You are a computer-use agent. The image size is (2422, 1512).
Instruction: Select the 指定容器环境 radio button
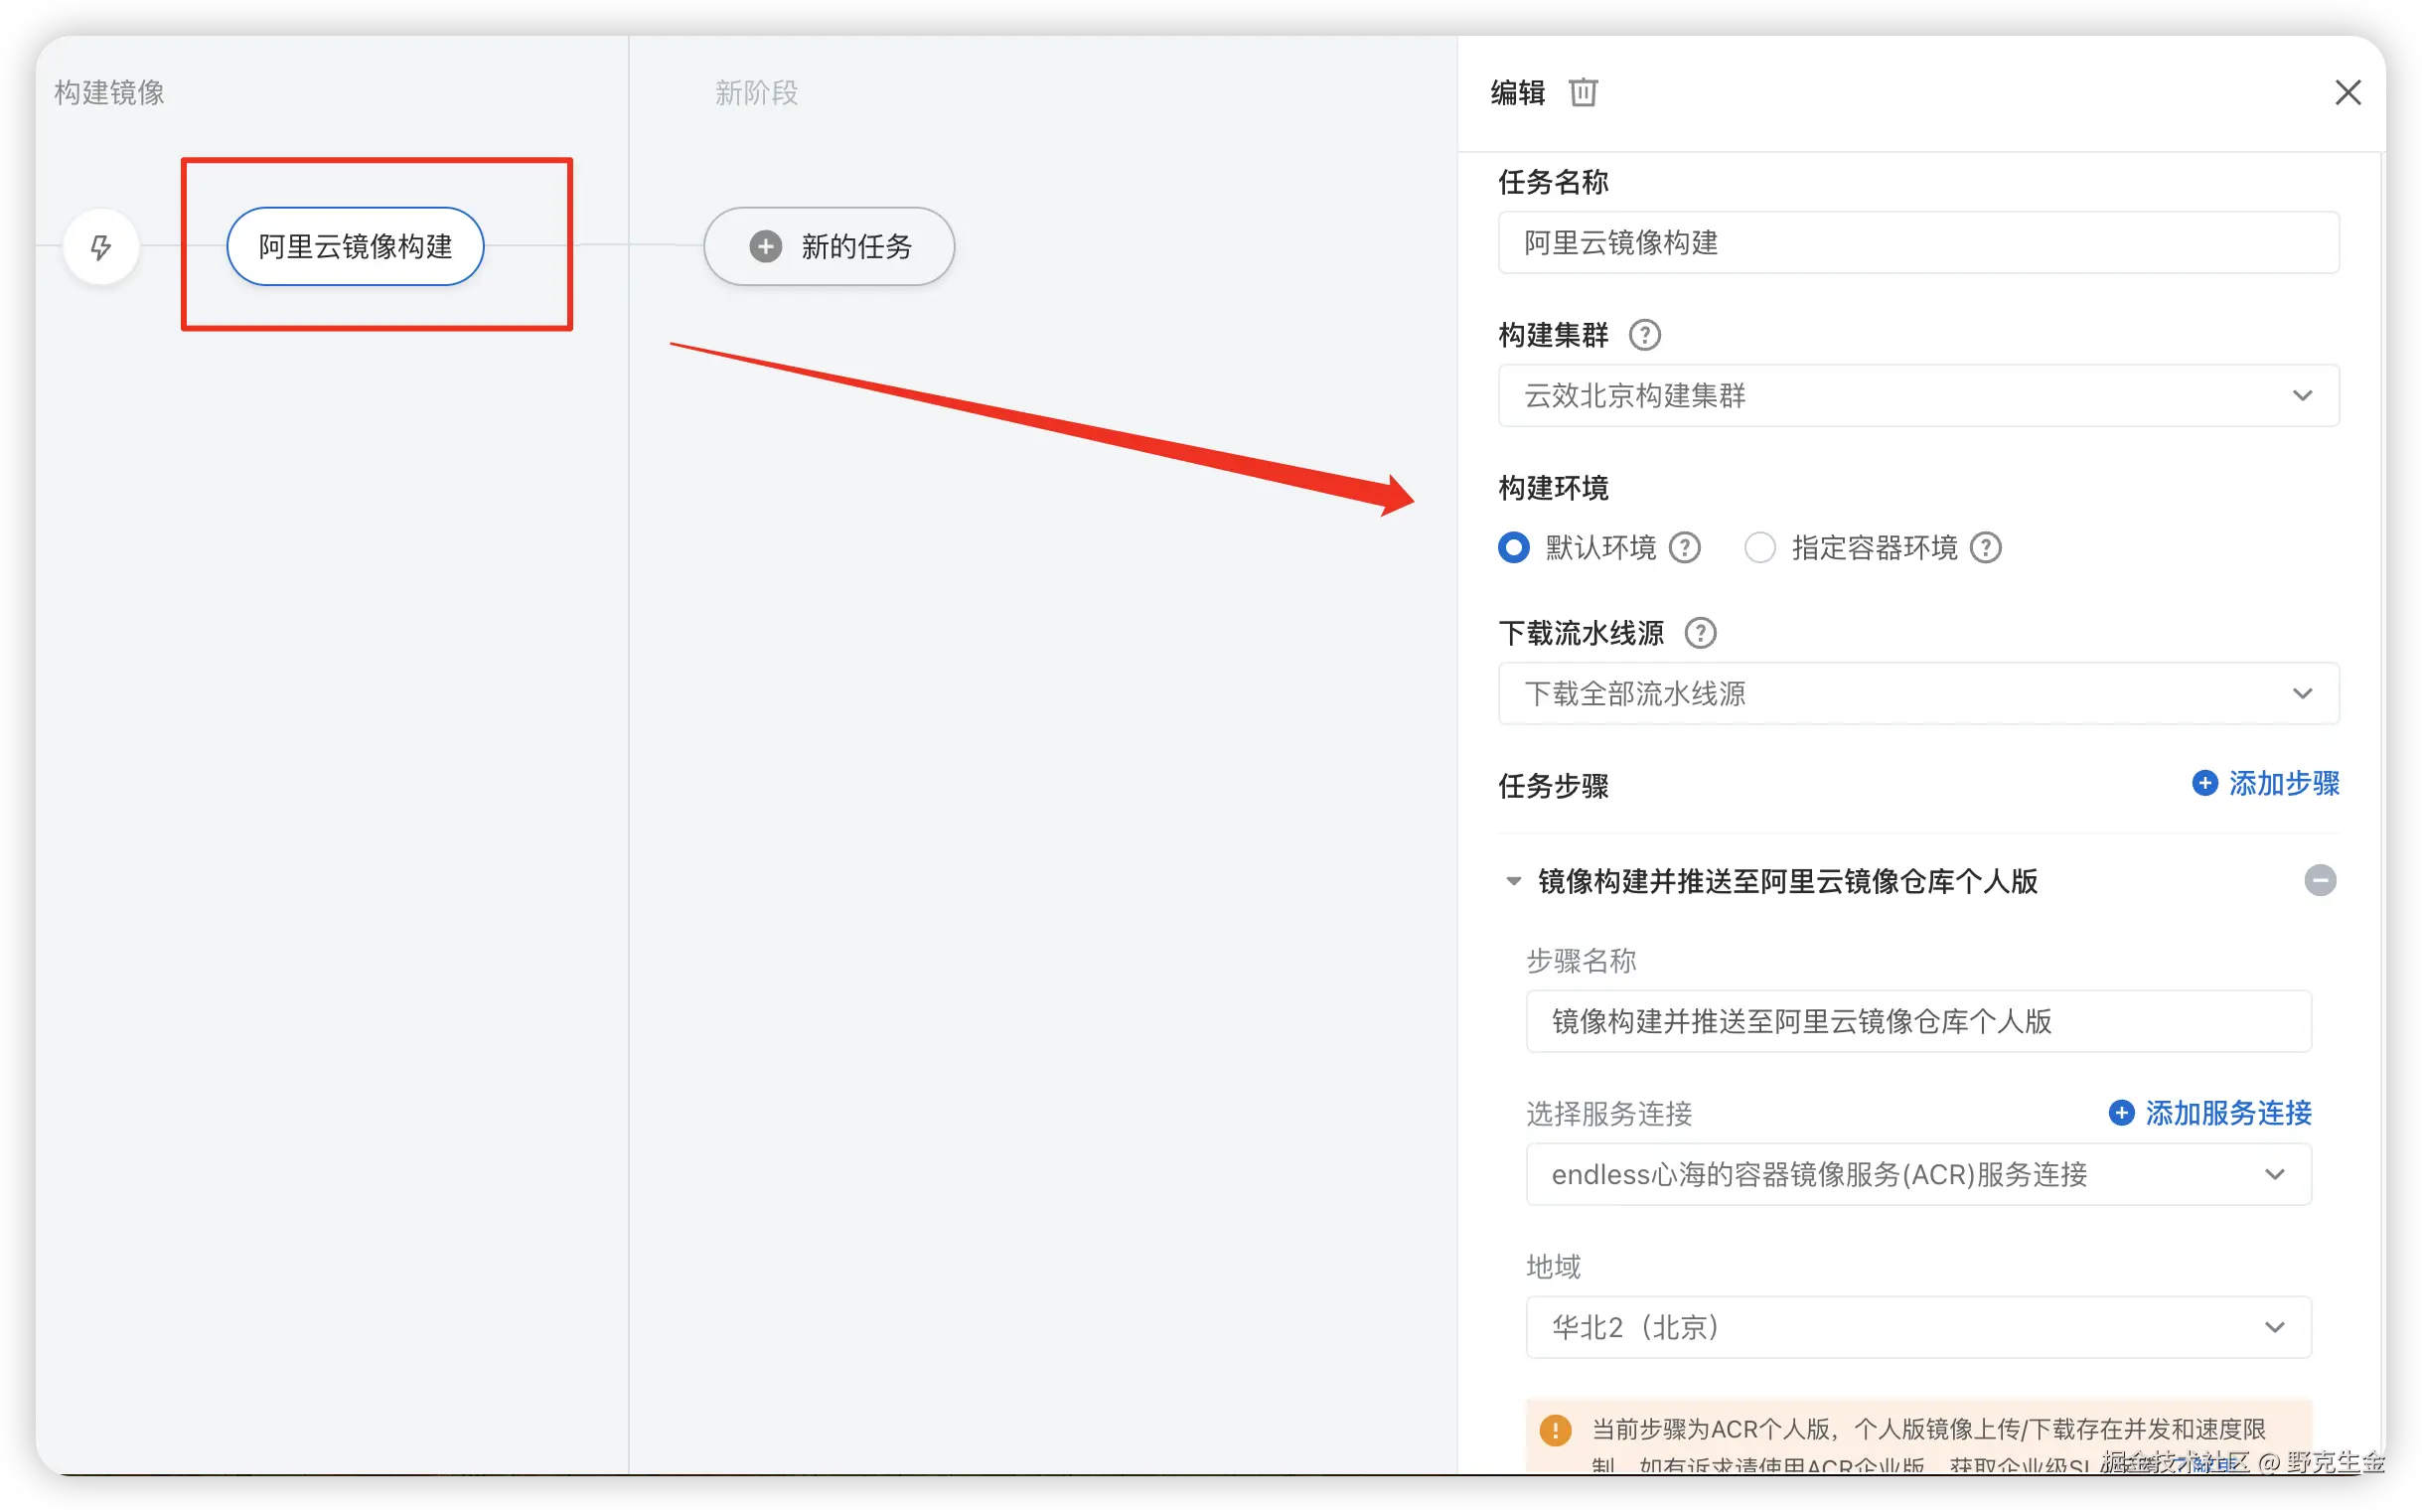coord(1759,548)
